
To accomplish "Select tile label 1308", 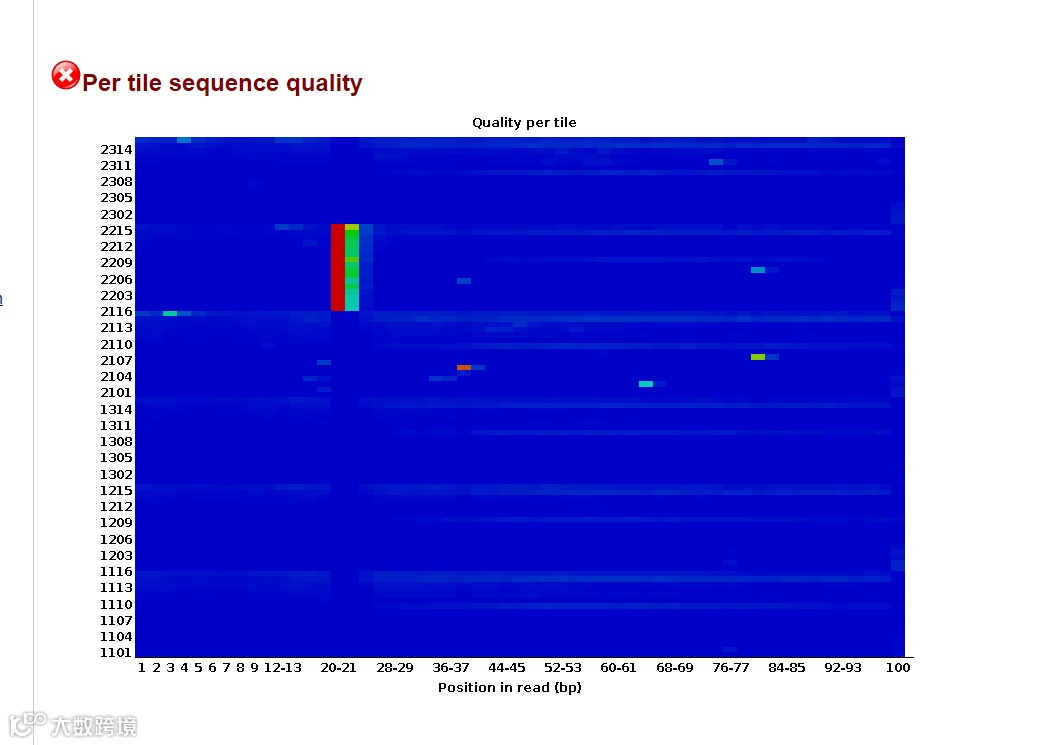I will [x=116, y=442].
